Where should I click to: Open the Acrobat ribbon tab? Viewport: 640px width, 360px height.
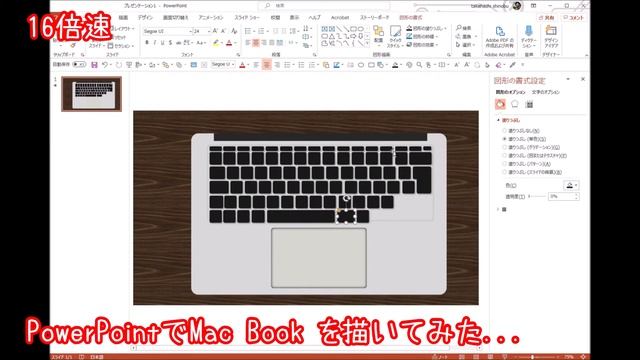coord(340,18)
